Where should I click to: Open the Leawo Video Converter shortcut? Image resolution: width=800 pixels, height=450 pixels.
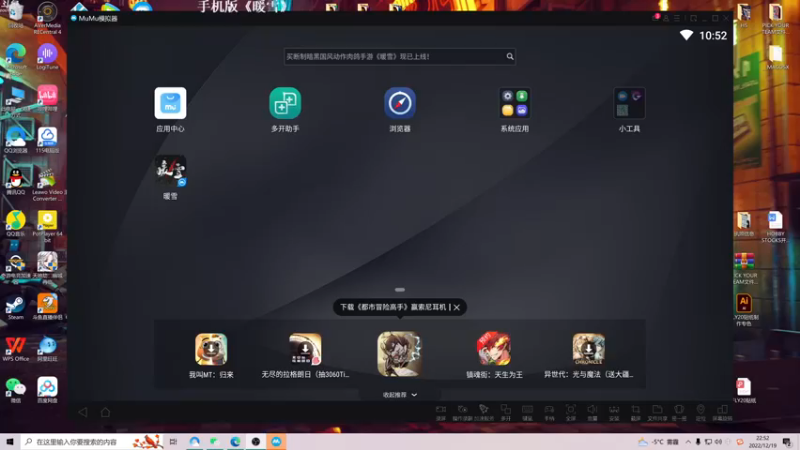(48, 185)
